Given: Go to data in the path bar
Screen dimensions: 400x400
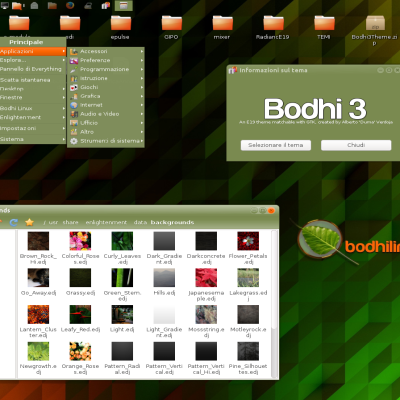Looking at the screenshot, I should click(x=140, y=222).
